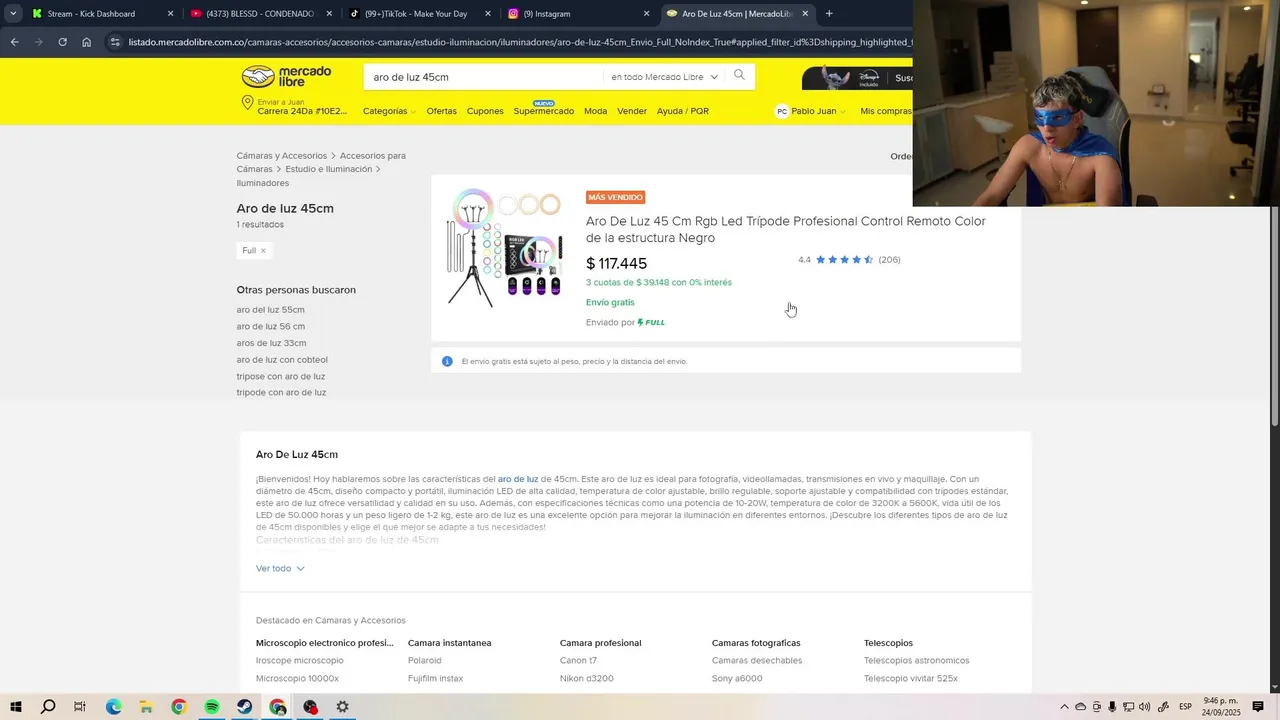Close the Aro De Luz 45cm tab
This screenshot has height=720, width=1280.
(x=805, y=14)
